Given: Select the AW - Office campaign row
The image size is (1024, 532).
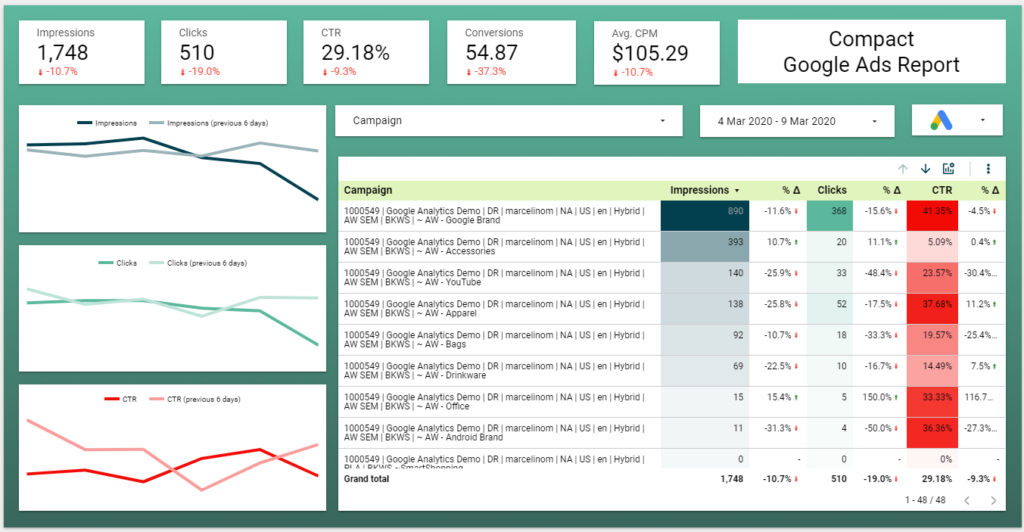Looking at the screenshot, I should pyautogui.click(x=671, y=401).
